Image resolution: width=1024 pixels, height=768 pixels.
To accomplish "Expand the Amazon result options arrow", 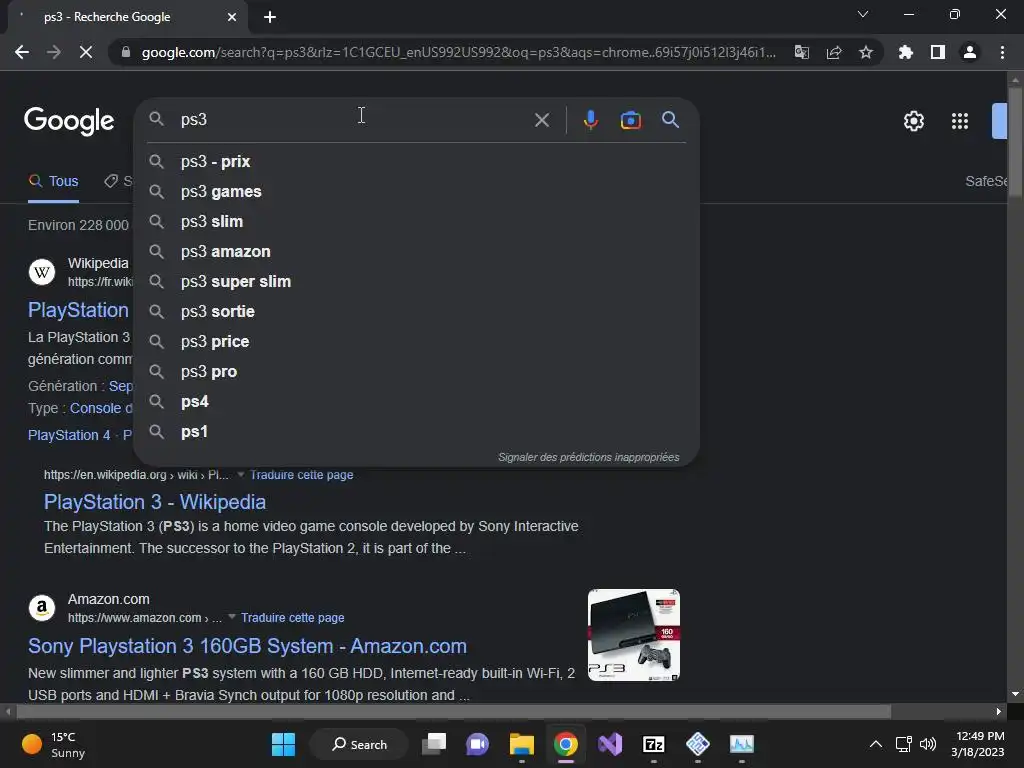I will [x=231, y=616].
